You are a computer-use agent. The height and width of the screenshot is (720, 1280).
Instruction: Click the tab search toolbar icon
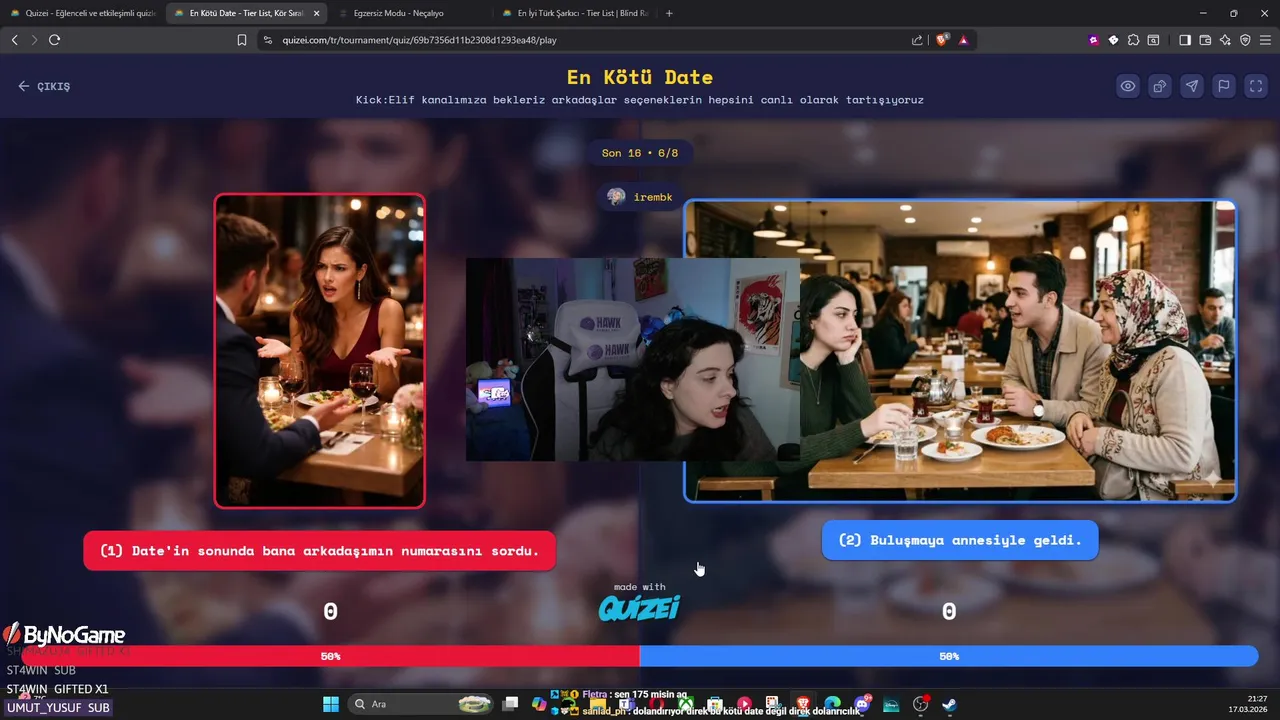pos(1153,40)
